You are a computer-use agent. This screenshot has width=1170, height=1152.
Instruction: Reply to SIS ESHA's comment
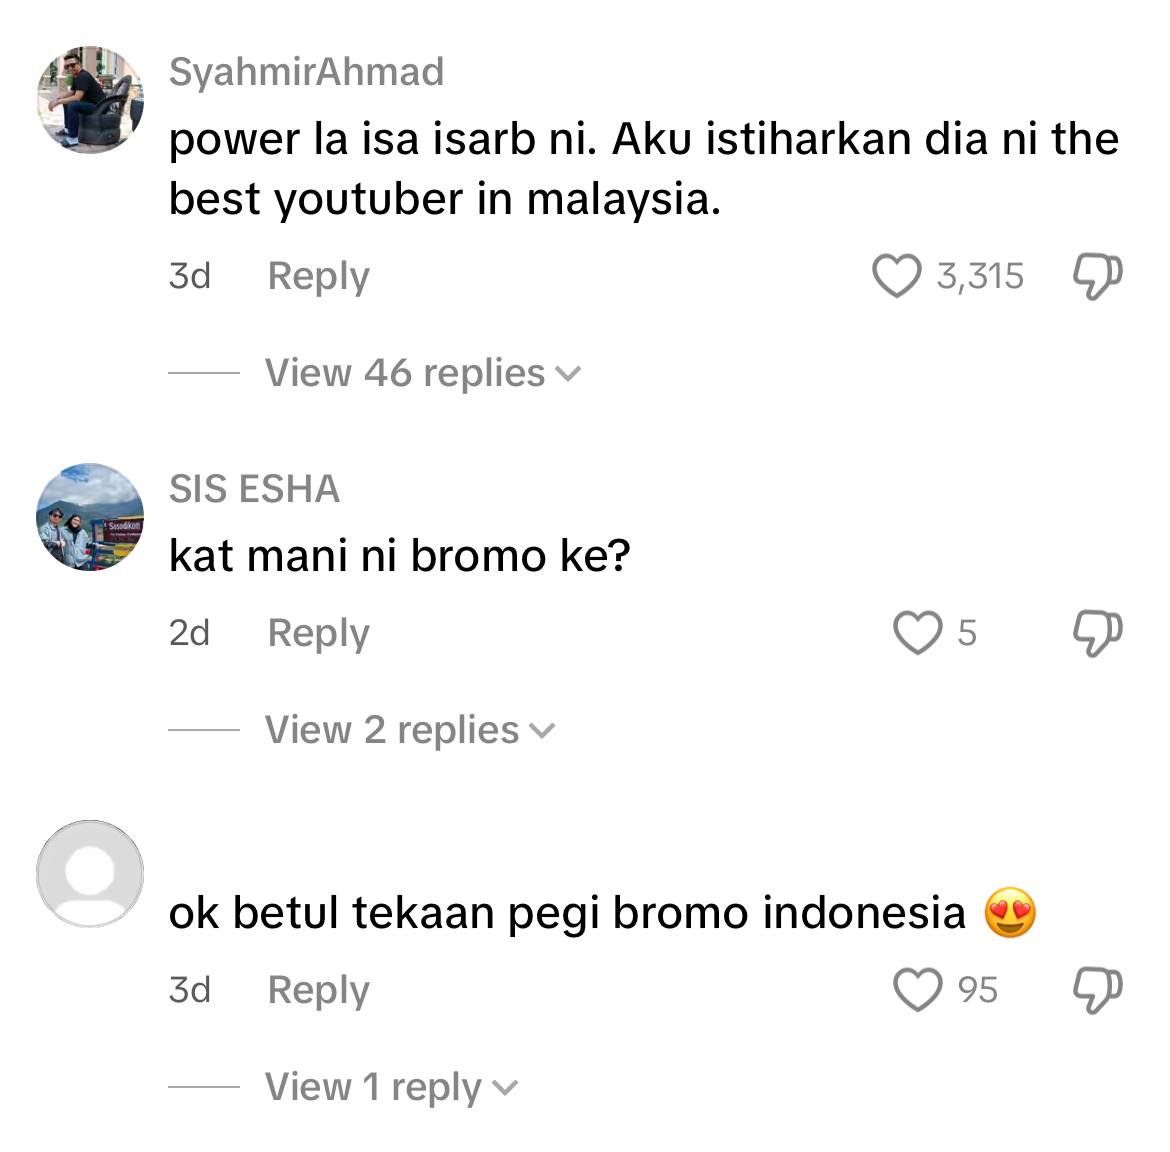click(319, 633)
